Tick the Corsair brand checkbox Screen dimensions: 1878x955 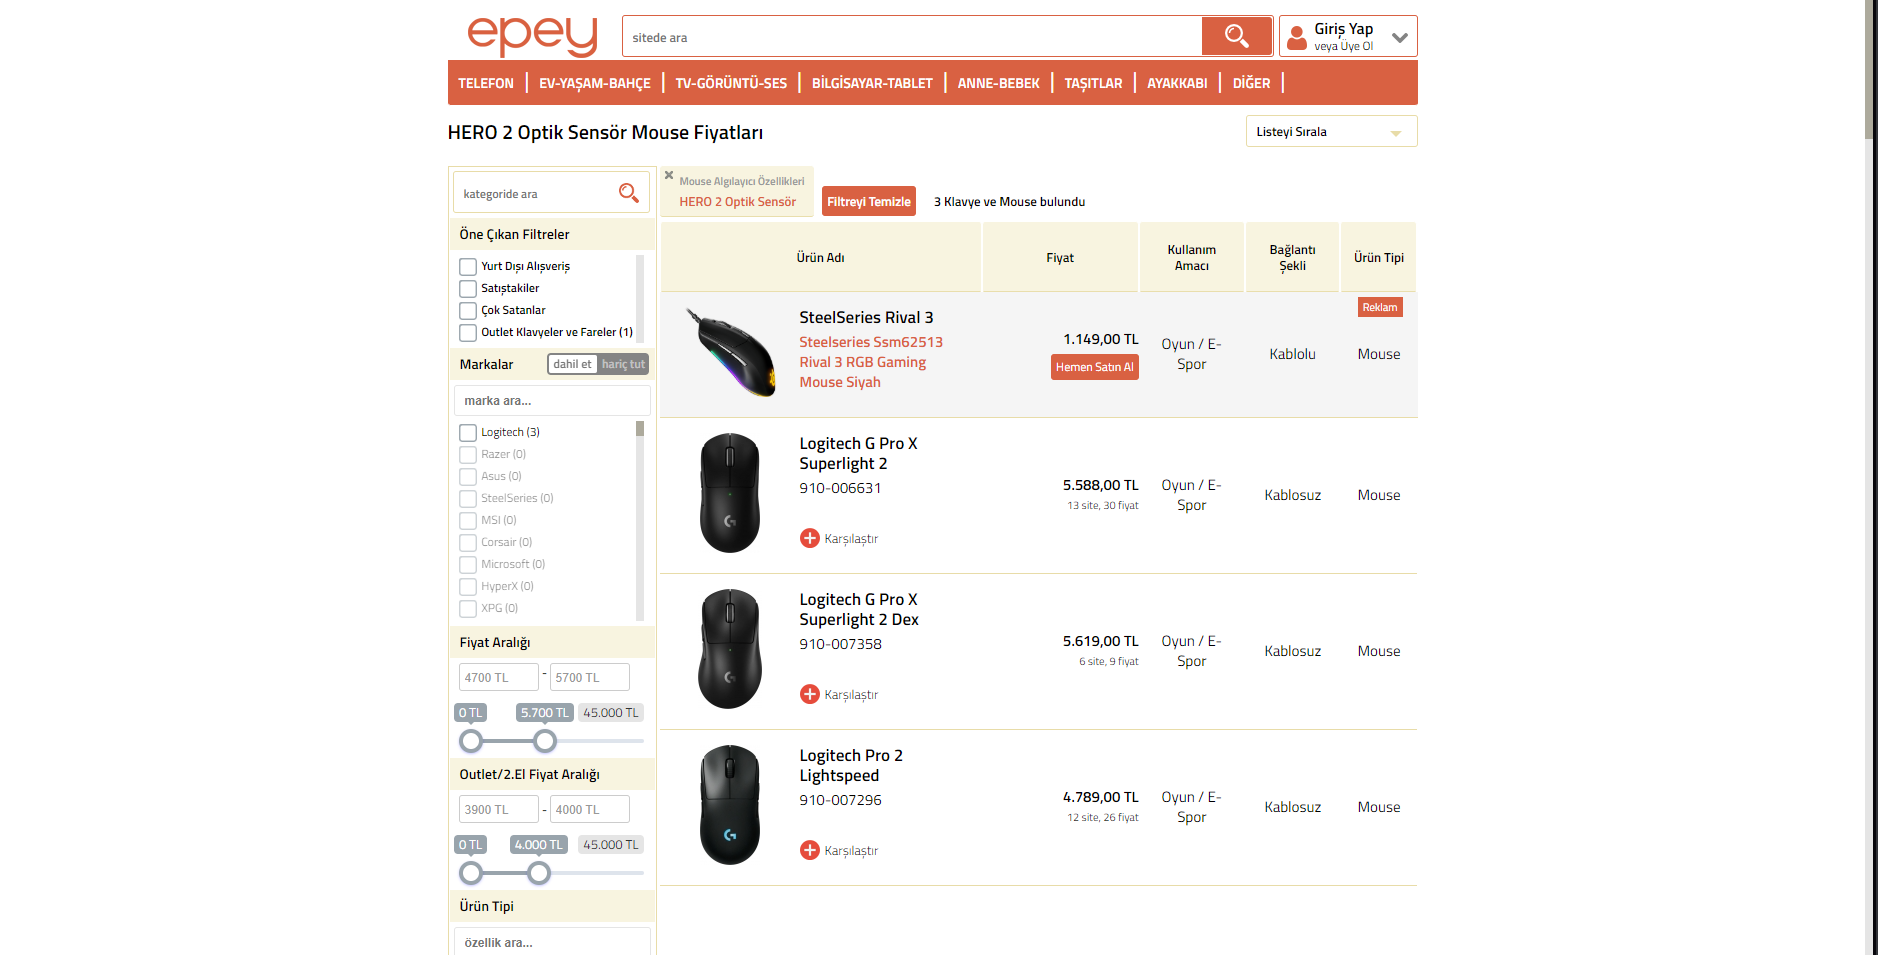point(468,543)
